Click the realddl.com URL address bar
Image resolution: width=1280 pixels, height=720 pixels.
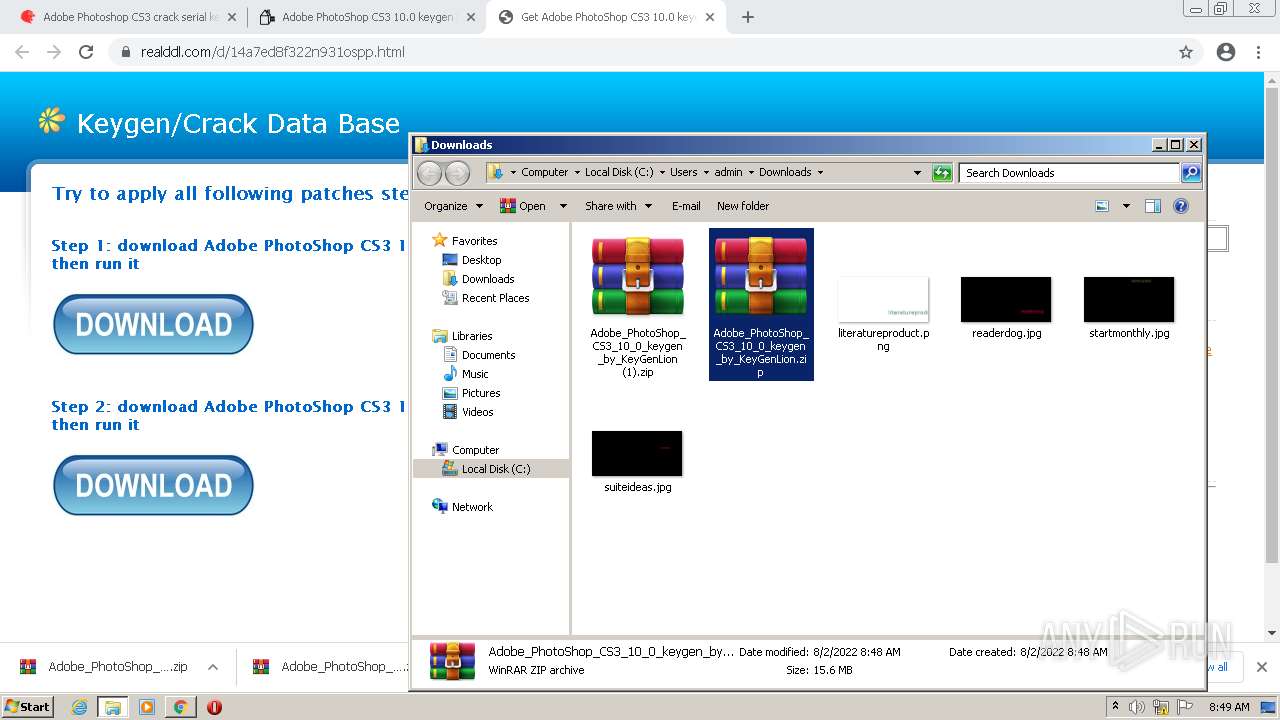coord(641,52)
